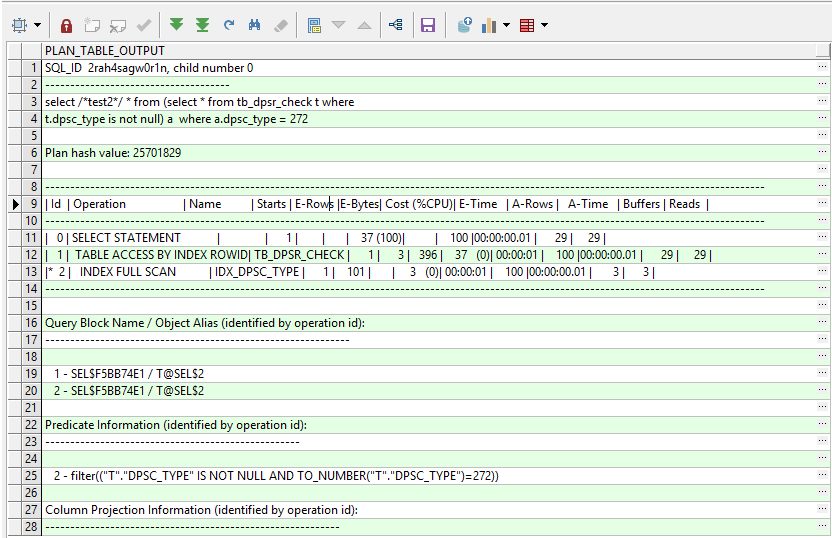Viewport: 832px width, 538px height.
Task: Click 'Query Block Name / Object Alias' row
Action: point(429,323)
